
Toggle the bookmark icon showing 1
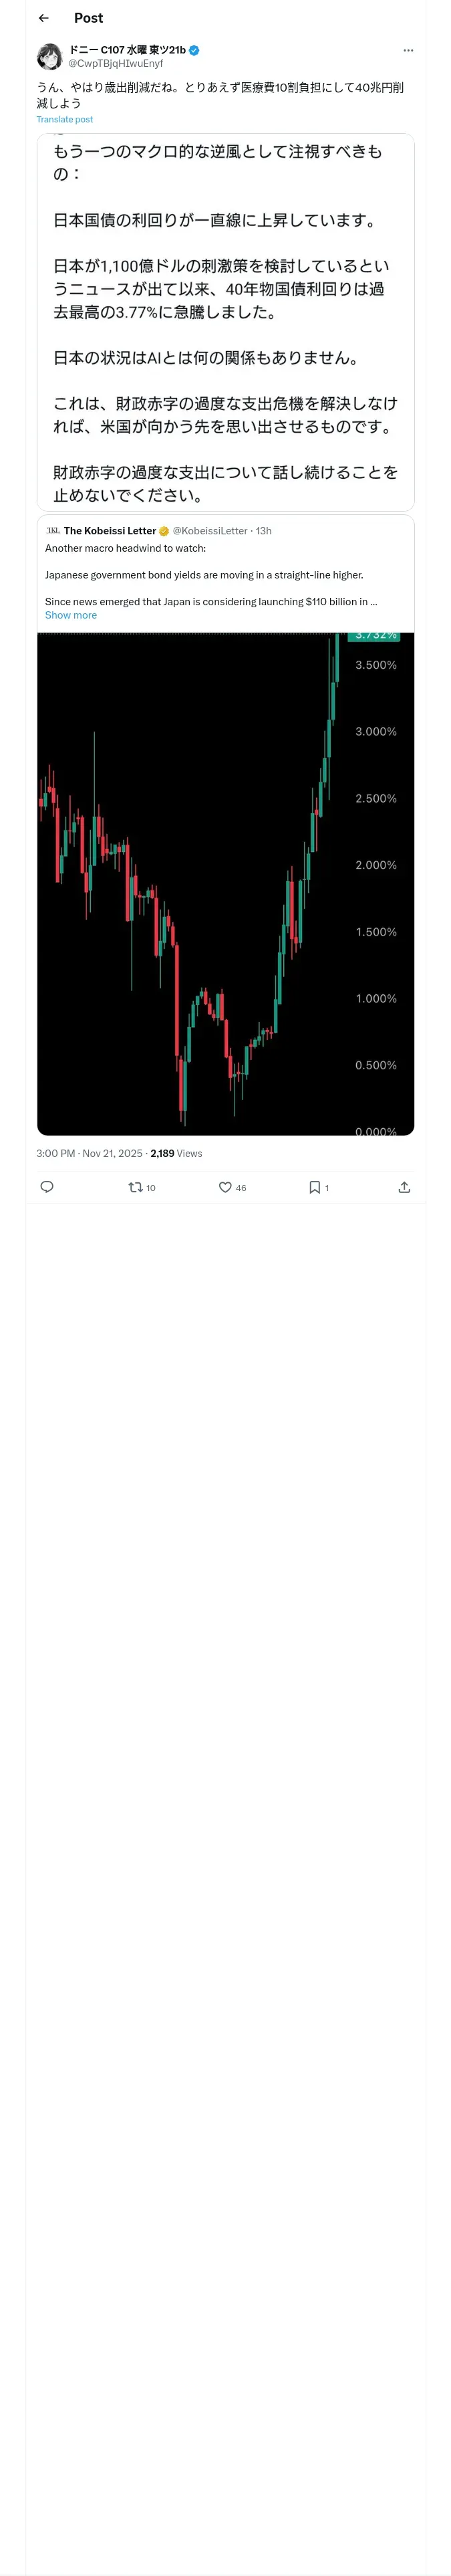point(319,1187)
